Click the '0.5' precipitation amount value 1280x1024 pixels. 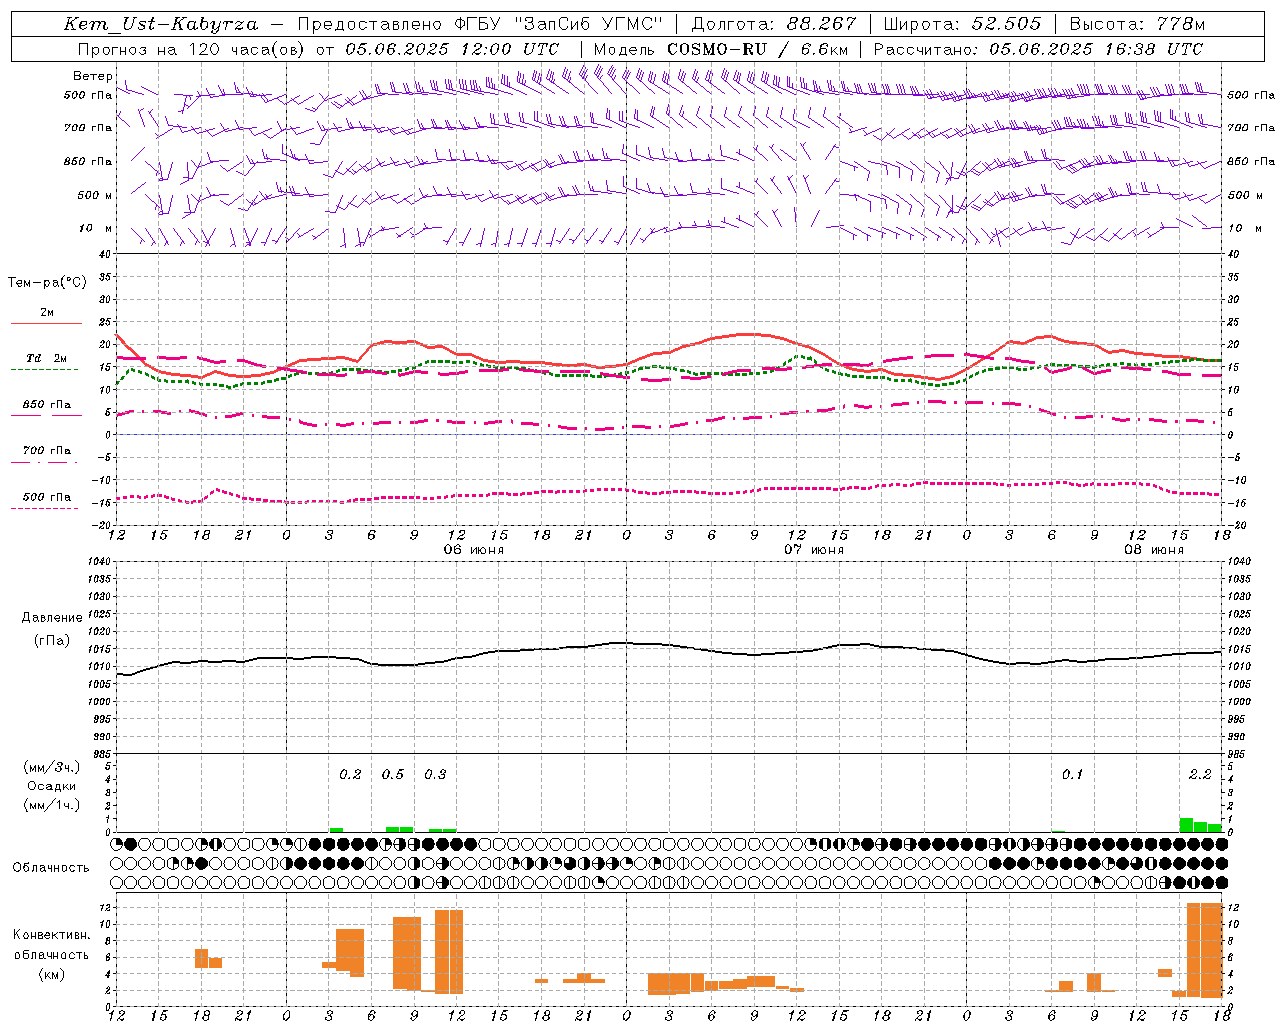pos(393,774)
